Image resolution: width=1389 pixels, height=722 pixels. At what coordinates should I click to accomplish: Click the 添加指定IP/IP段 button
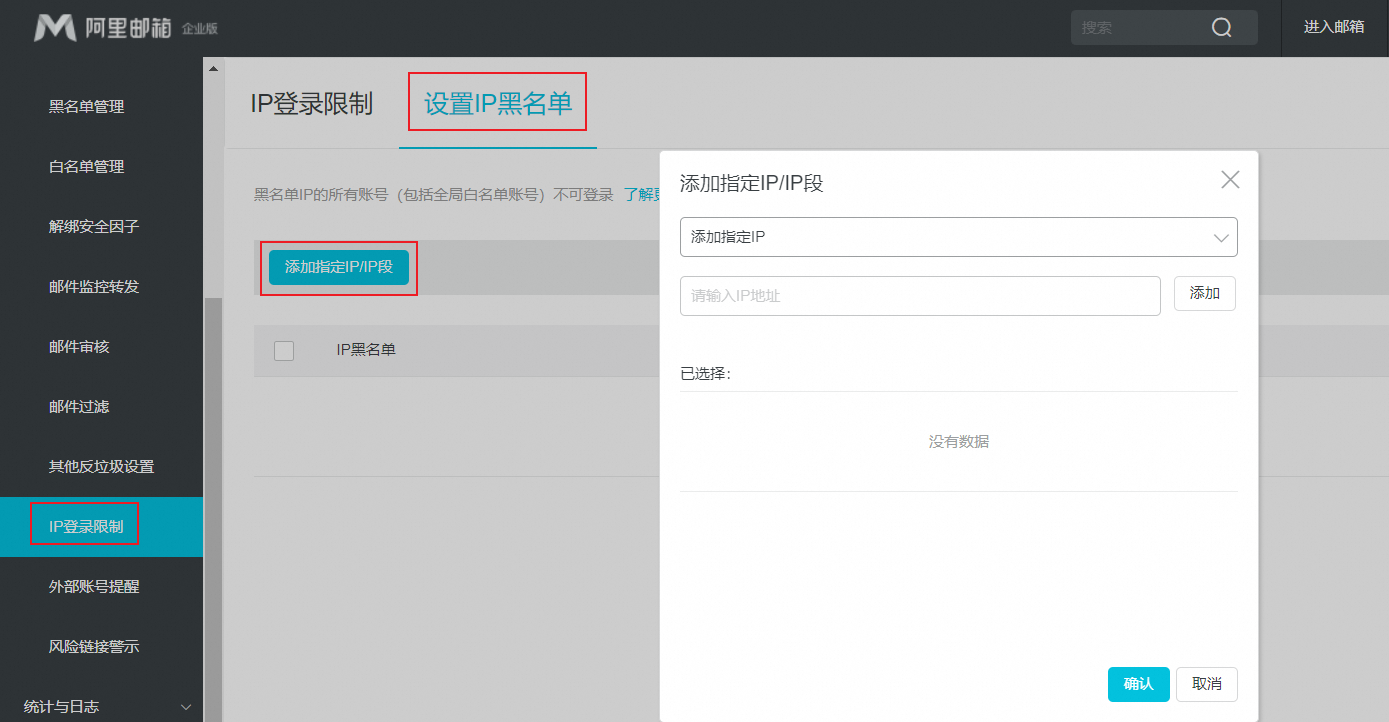pos(338,267)
